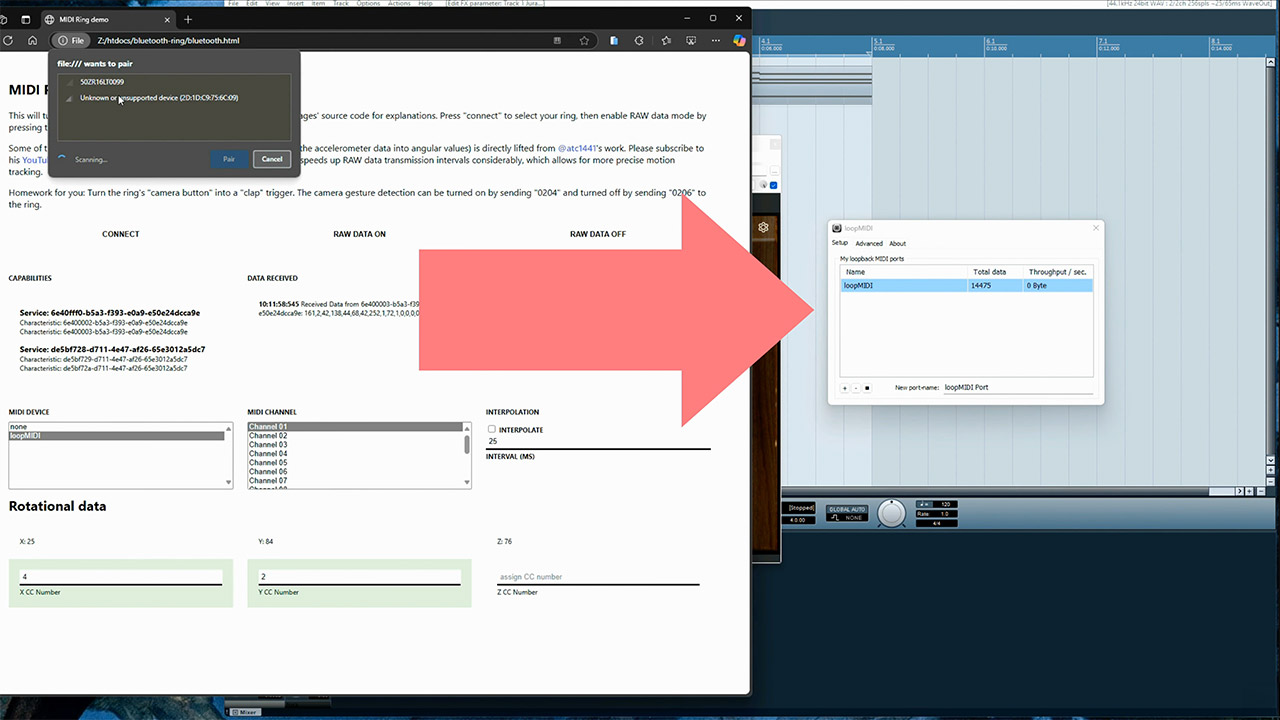Click the Z CC number input field

[598, 577]
